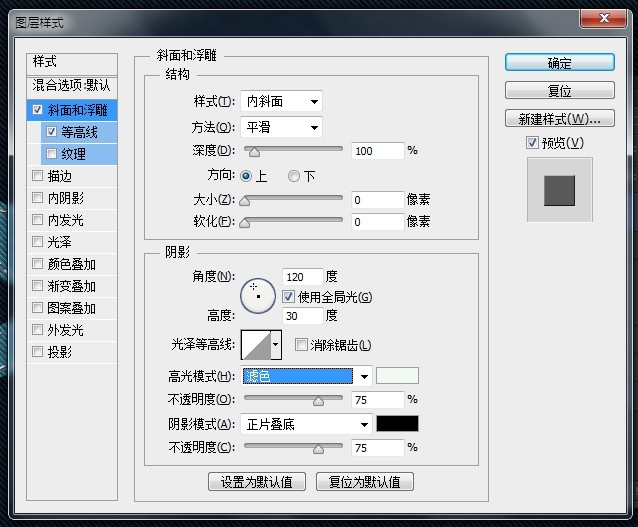Image resolution: width=638 pixels, height=527 pixels.
Task: Click the angle dial for shading
Action: click(258, 292)
